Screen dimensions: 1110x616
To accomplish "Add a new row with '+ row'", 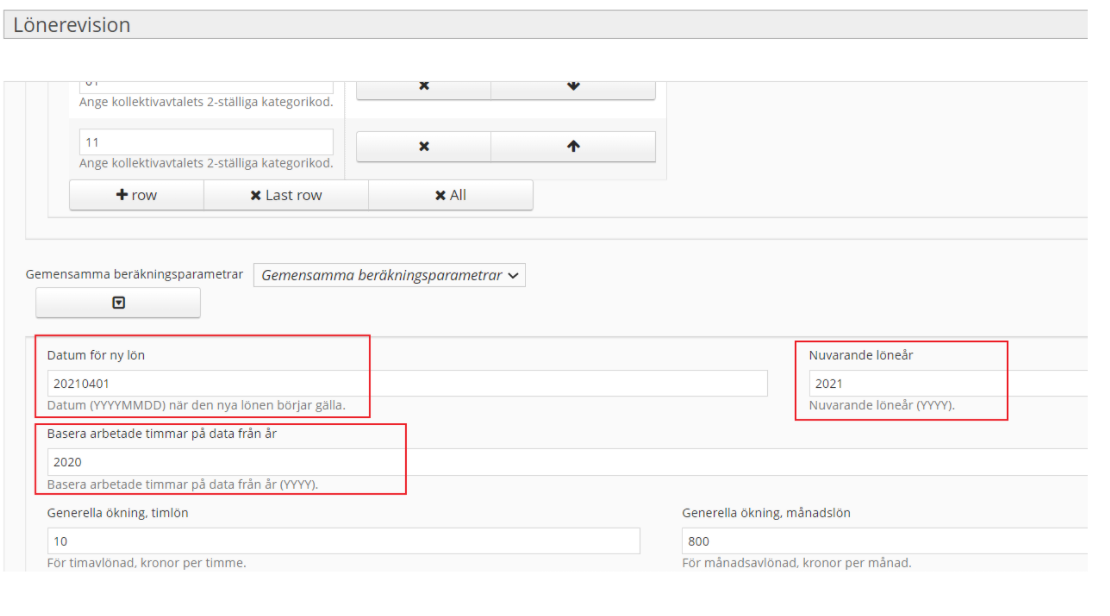I will click(136, 195).
